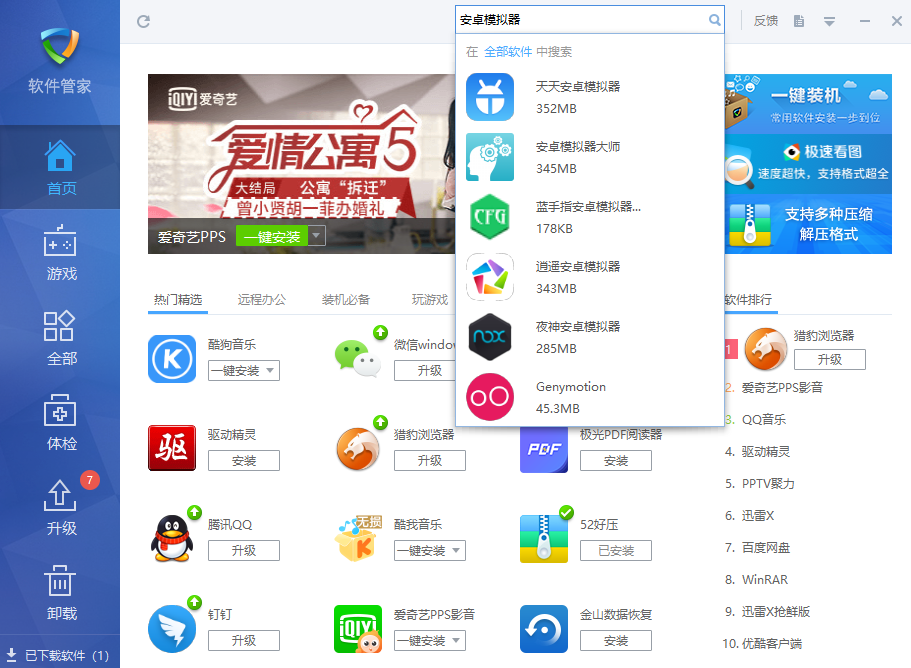Upgrade 腾讯QQ with 升级 button

244,551
